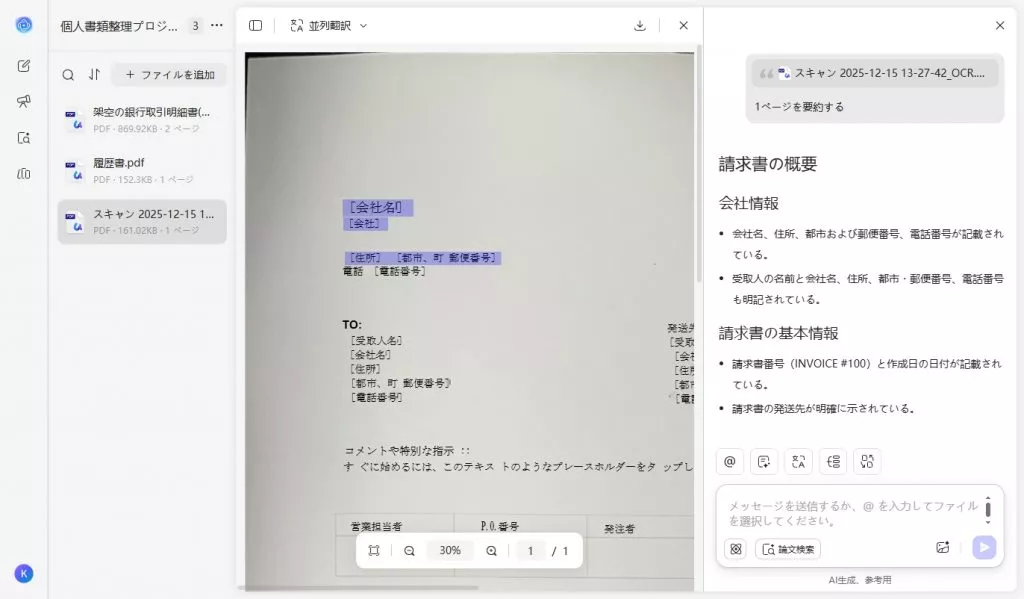Screen dimensions: 1024x599
Task: Download the scanned document using the download icon
Action: point(639,25)
